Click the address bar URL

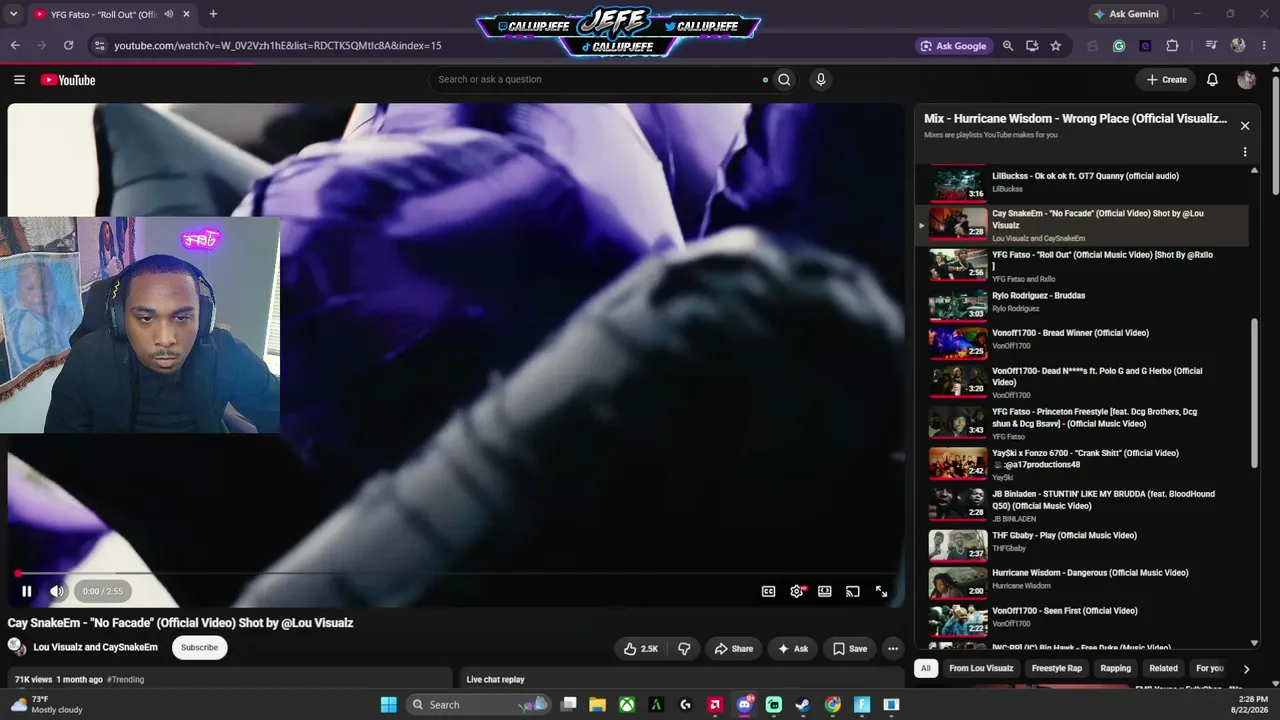pyautogui.click(x=278, y=46)
